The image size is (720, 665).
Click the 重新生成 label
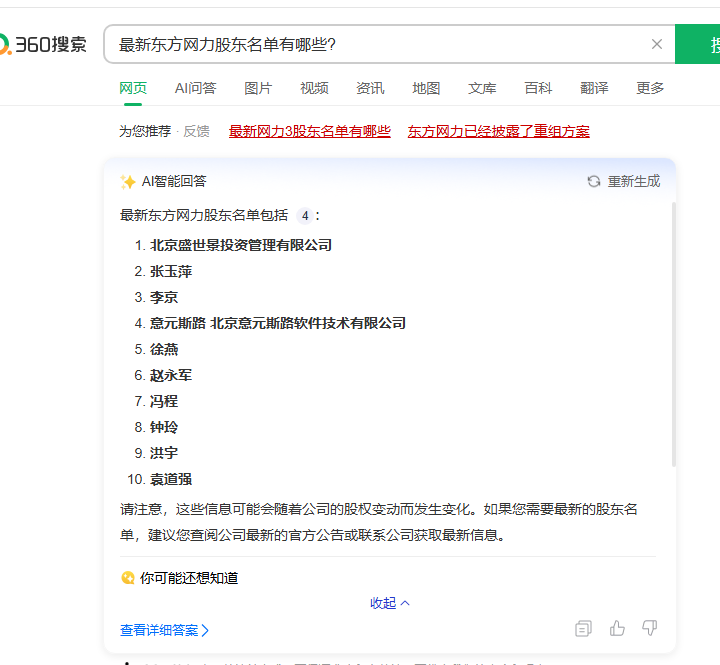click(x=634, y=181)
